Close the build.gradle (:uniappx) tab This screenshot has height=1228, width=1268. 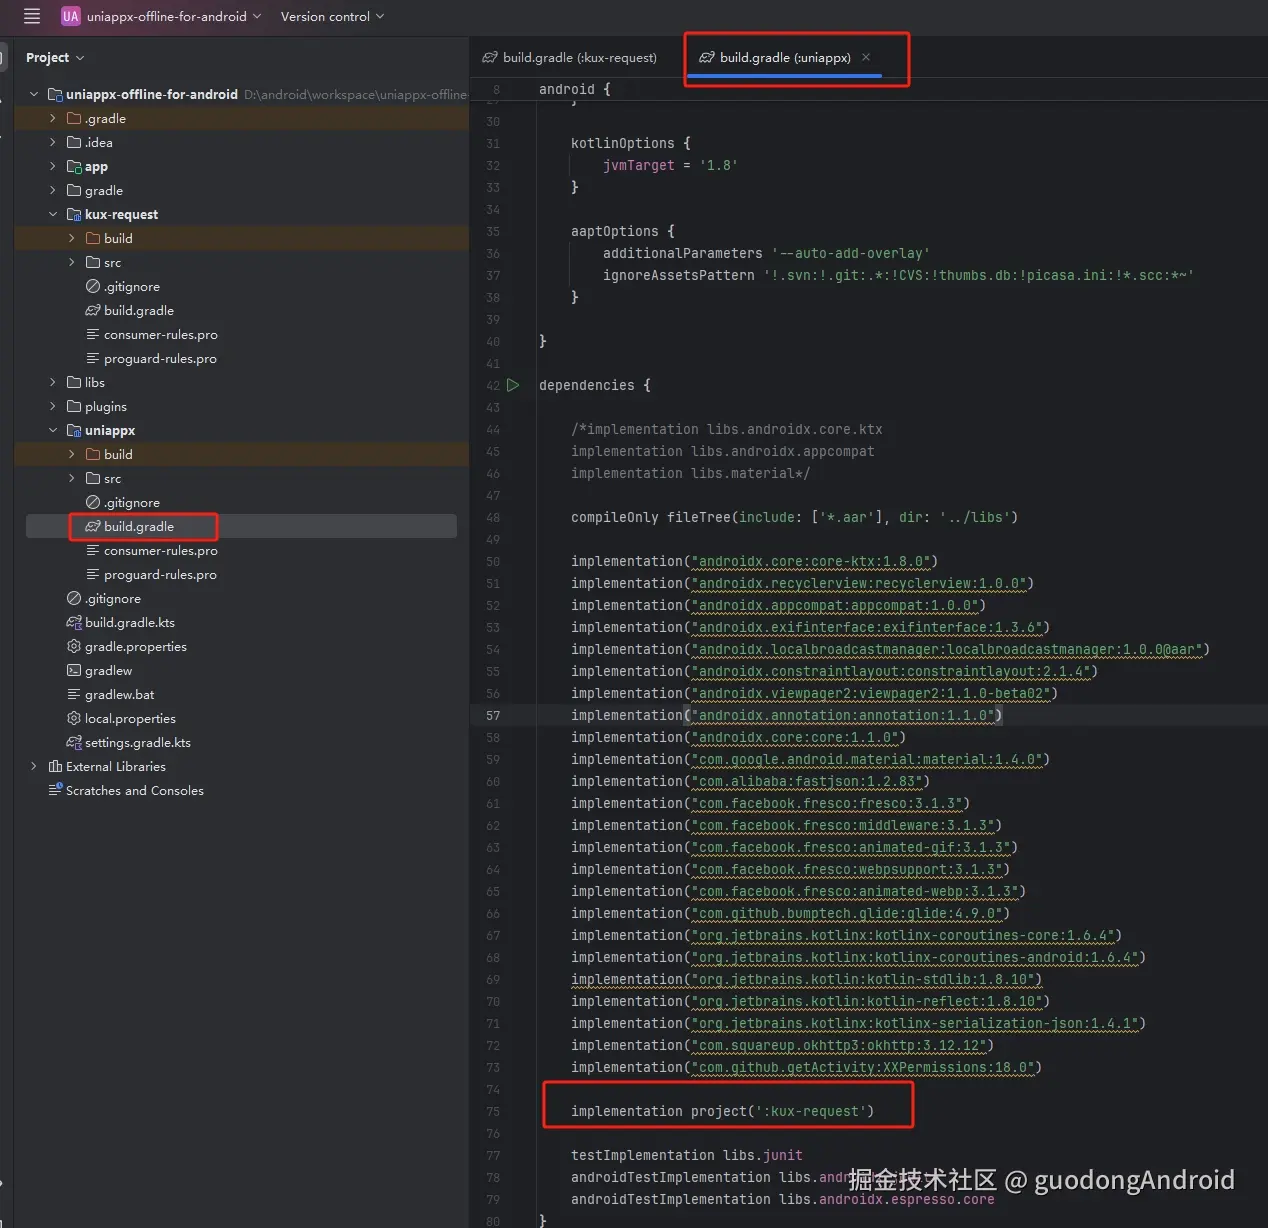coord(866,57)
